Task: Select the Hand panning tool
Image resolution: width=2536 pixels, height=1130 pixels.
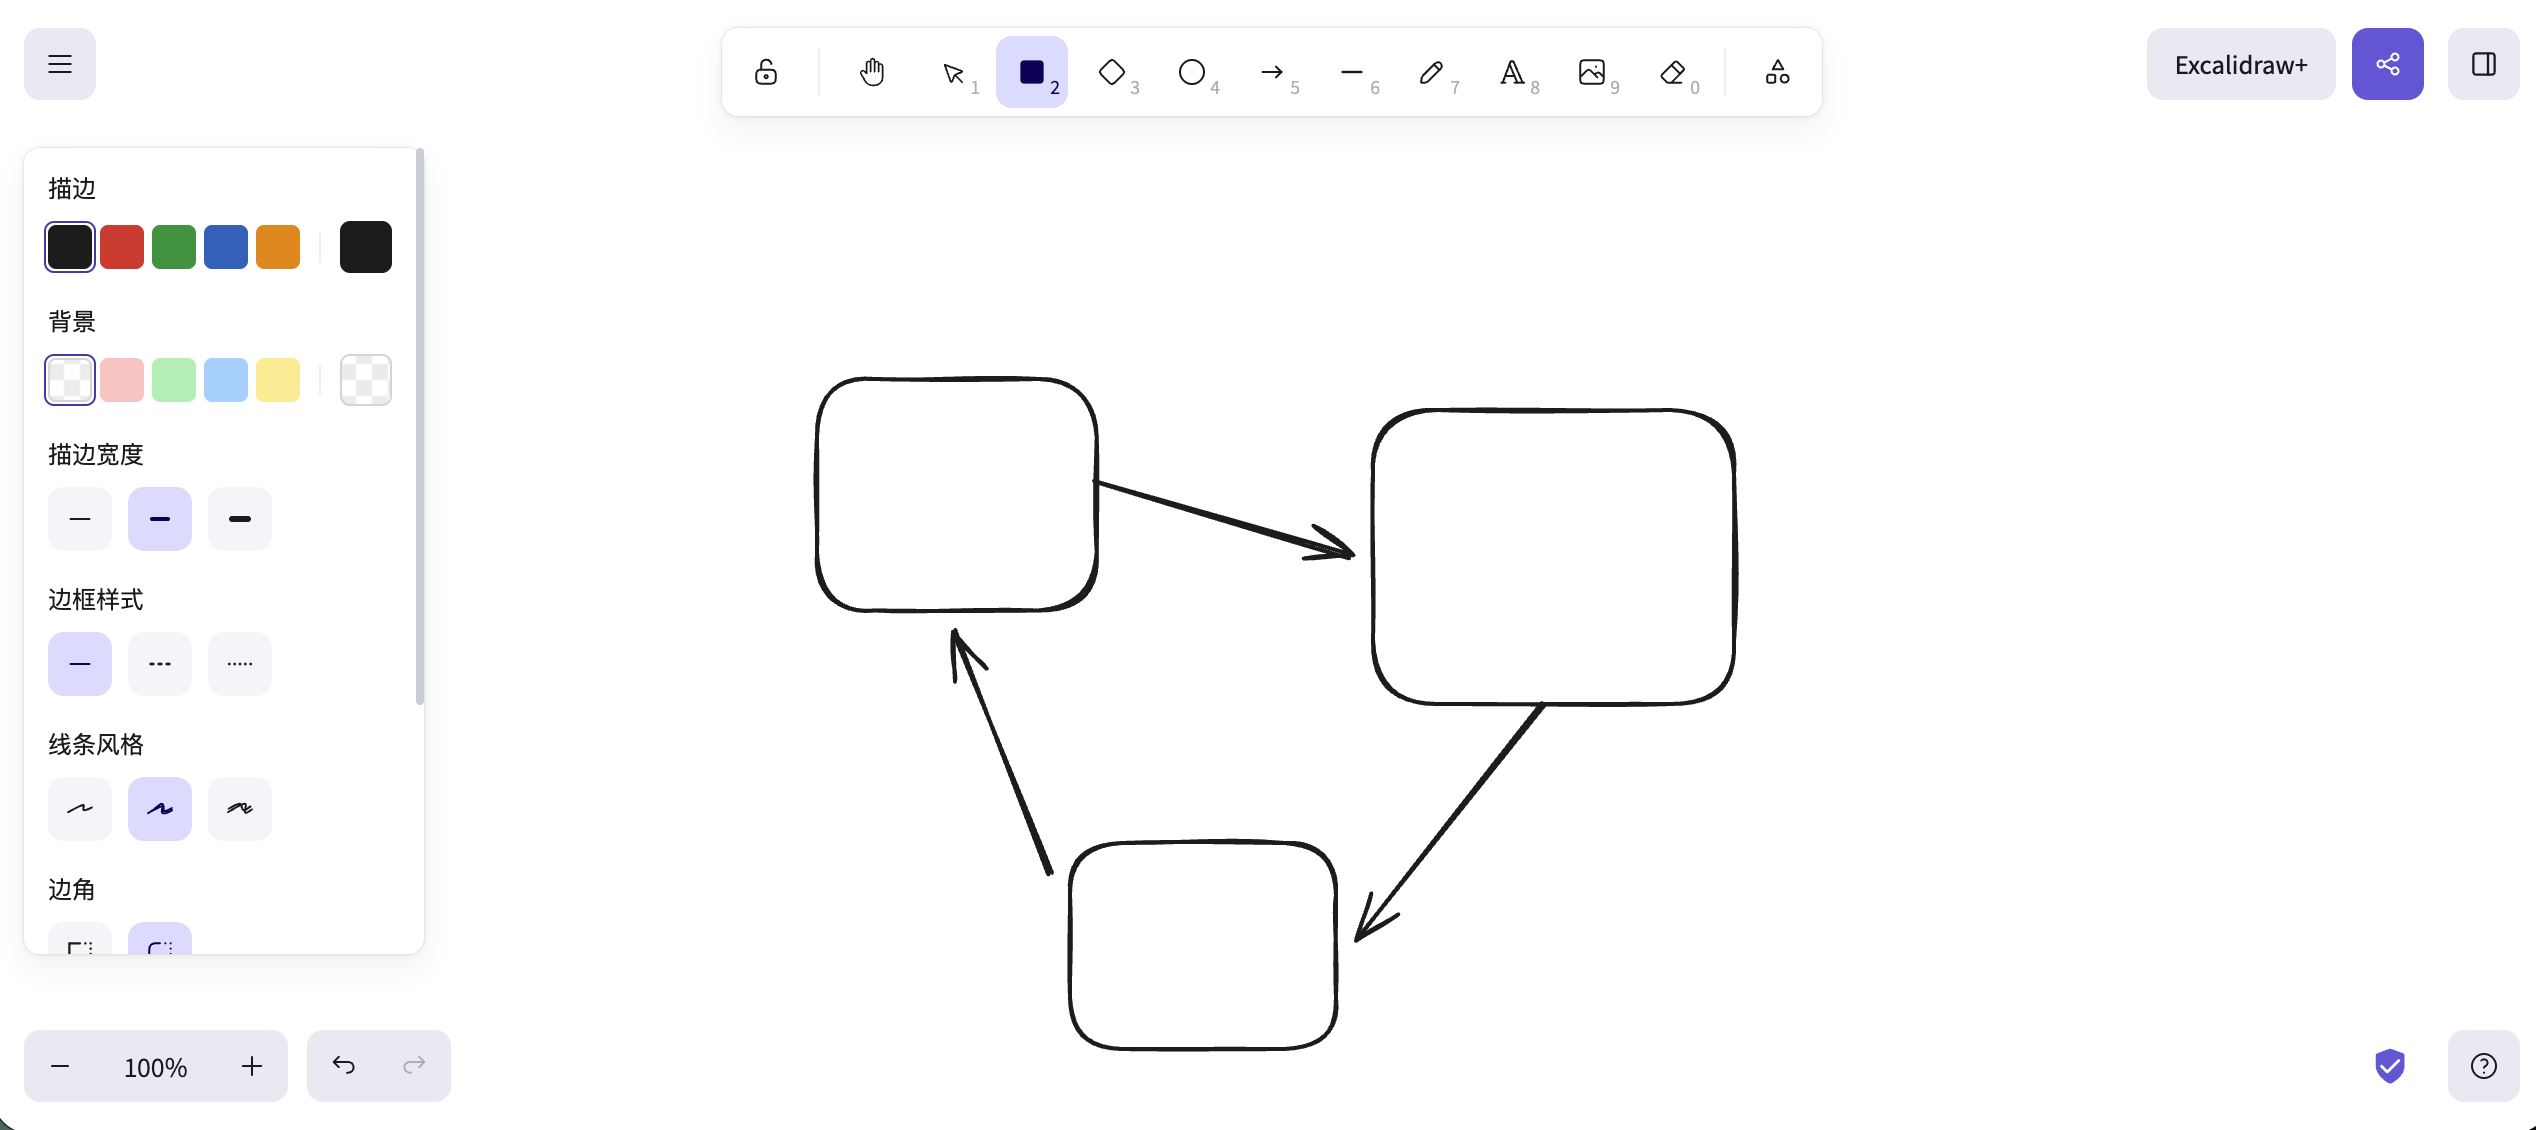Action: 872,72
